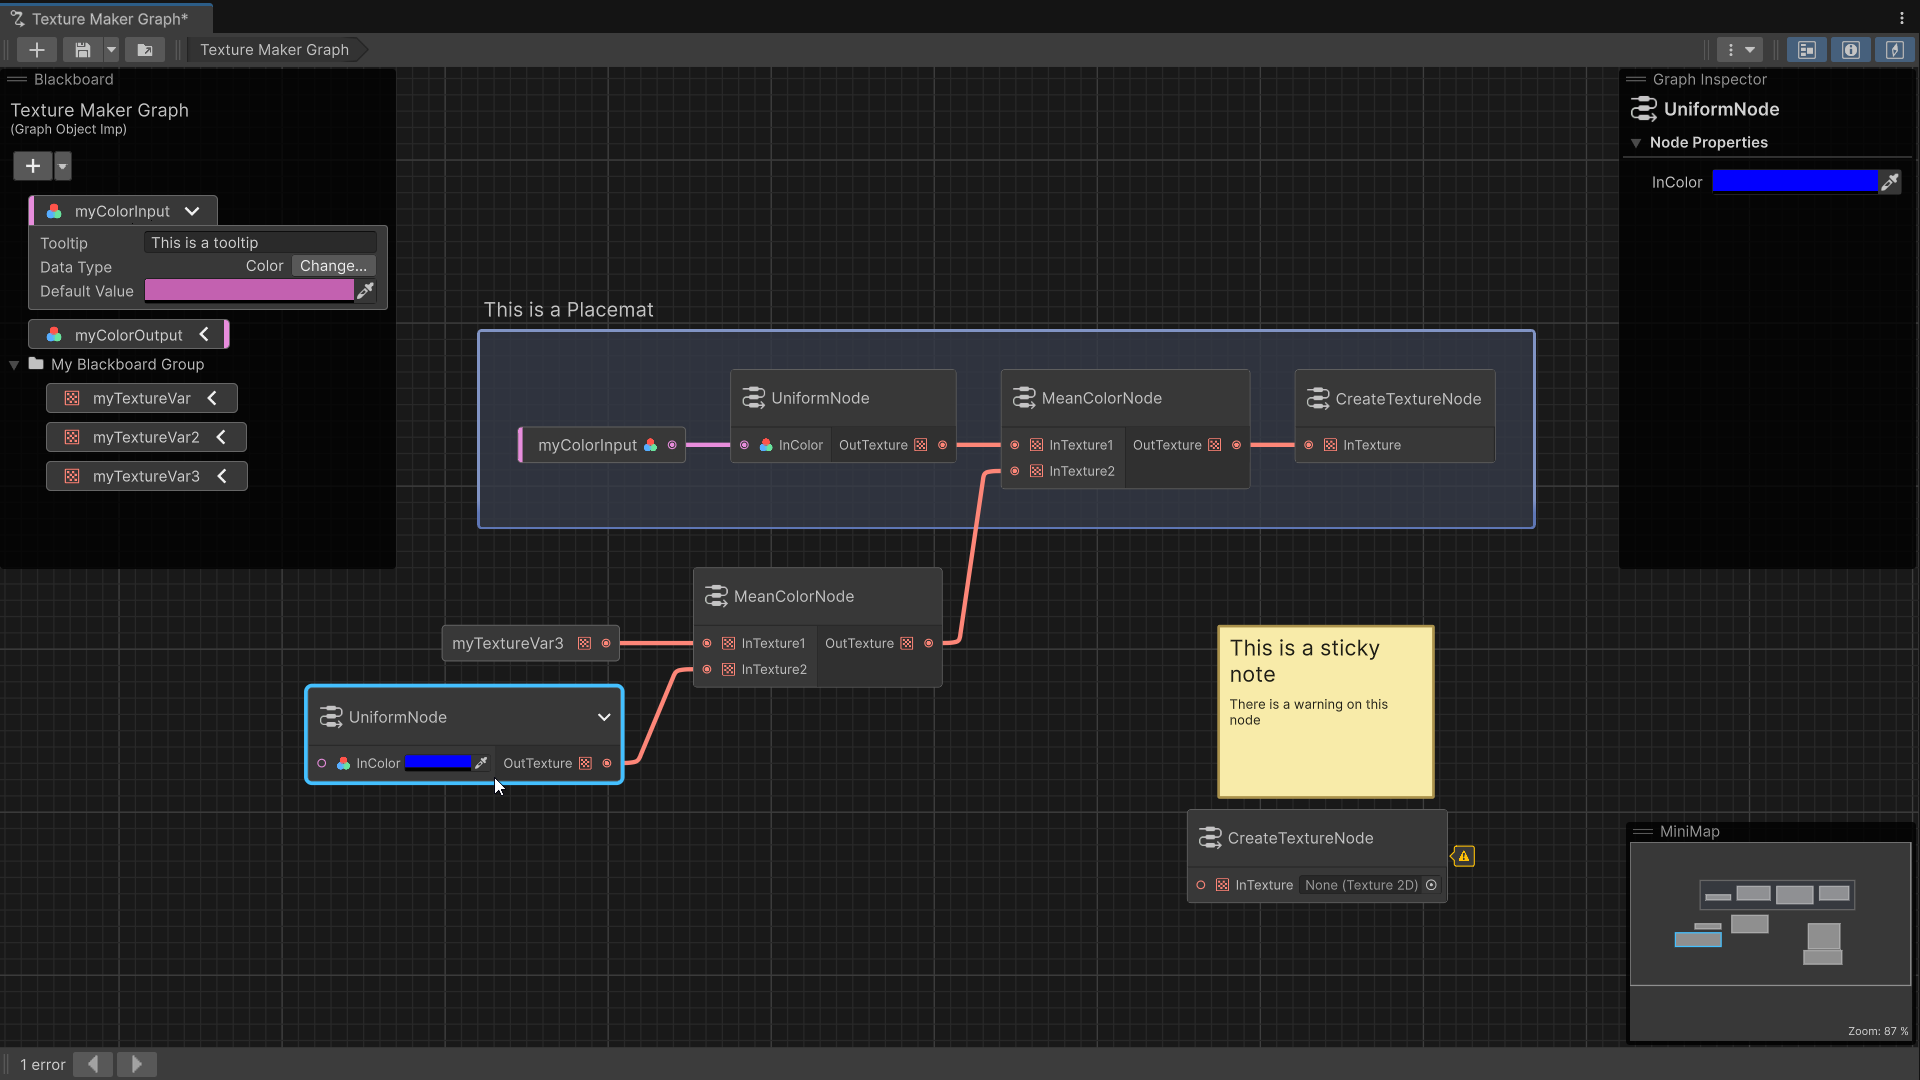
Task: Click the tooltip text field
Action: point(259,242)
